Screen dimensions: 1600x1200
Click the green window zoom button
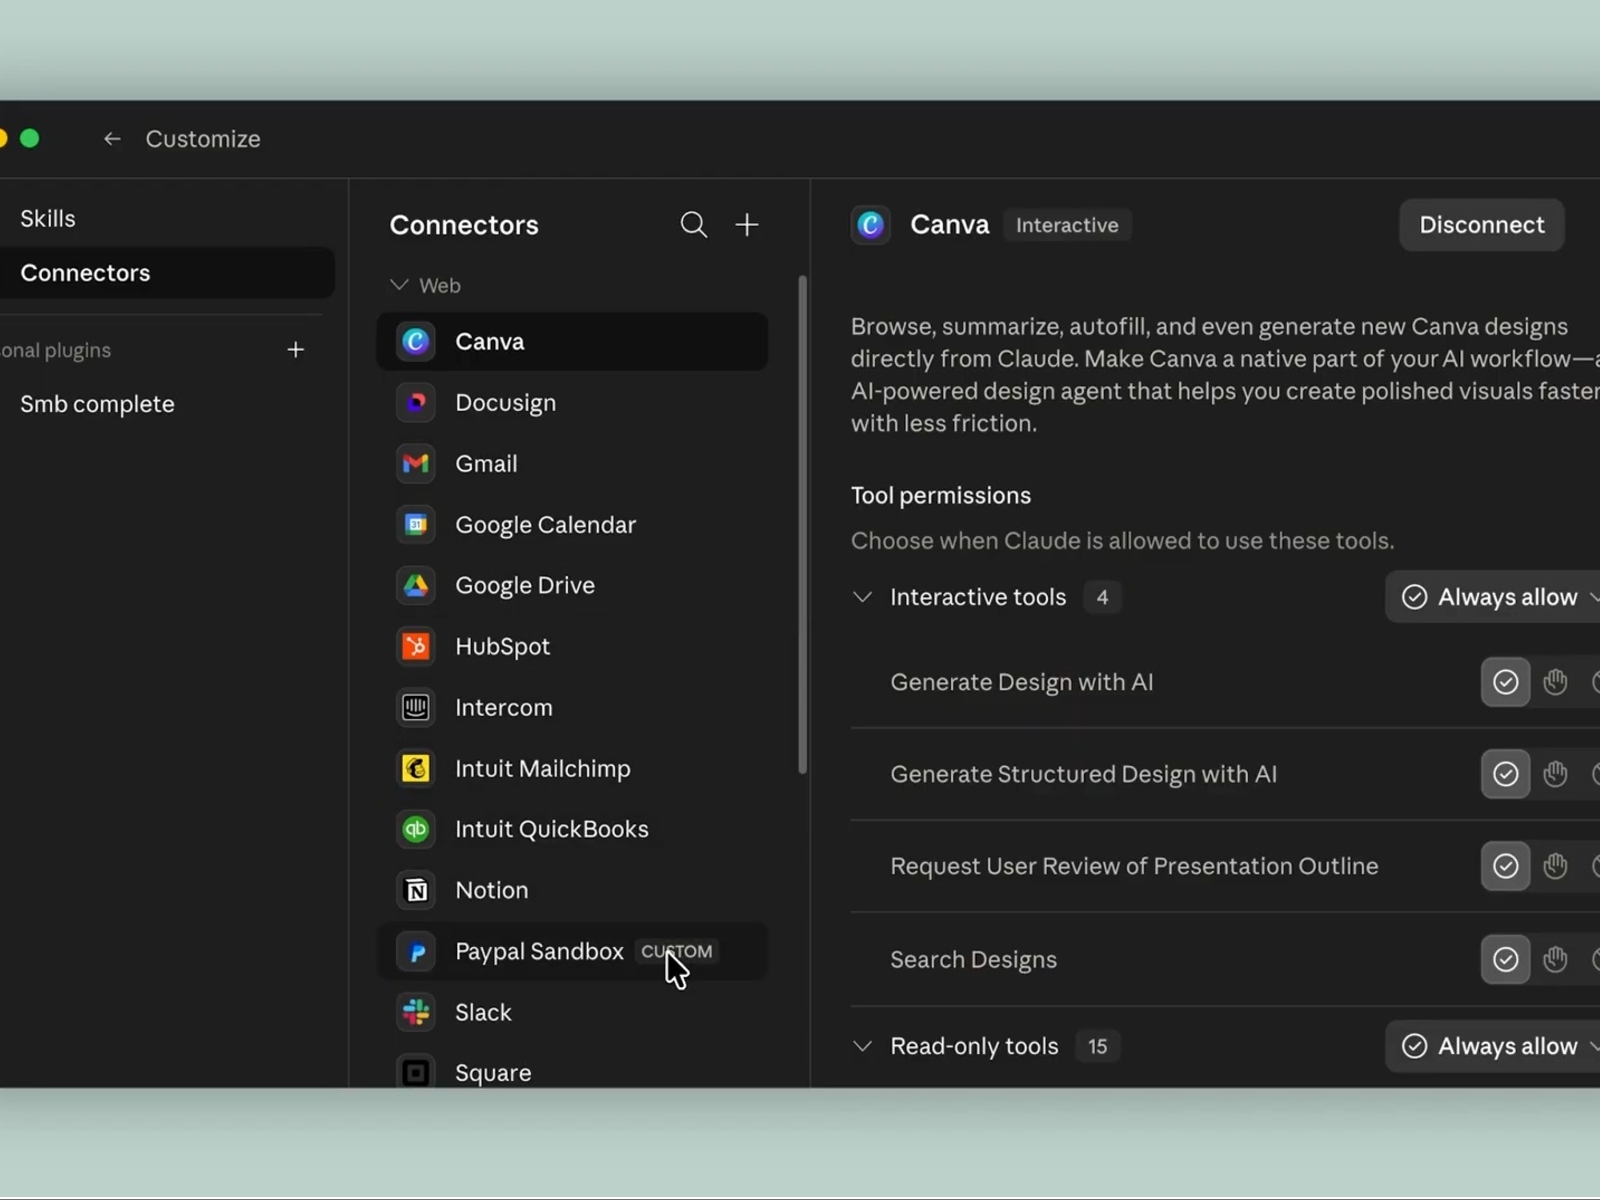click(30, 138)
